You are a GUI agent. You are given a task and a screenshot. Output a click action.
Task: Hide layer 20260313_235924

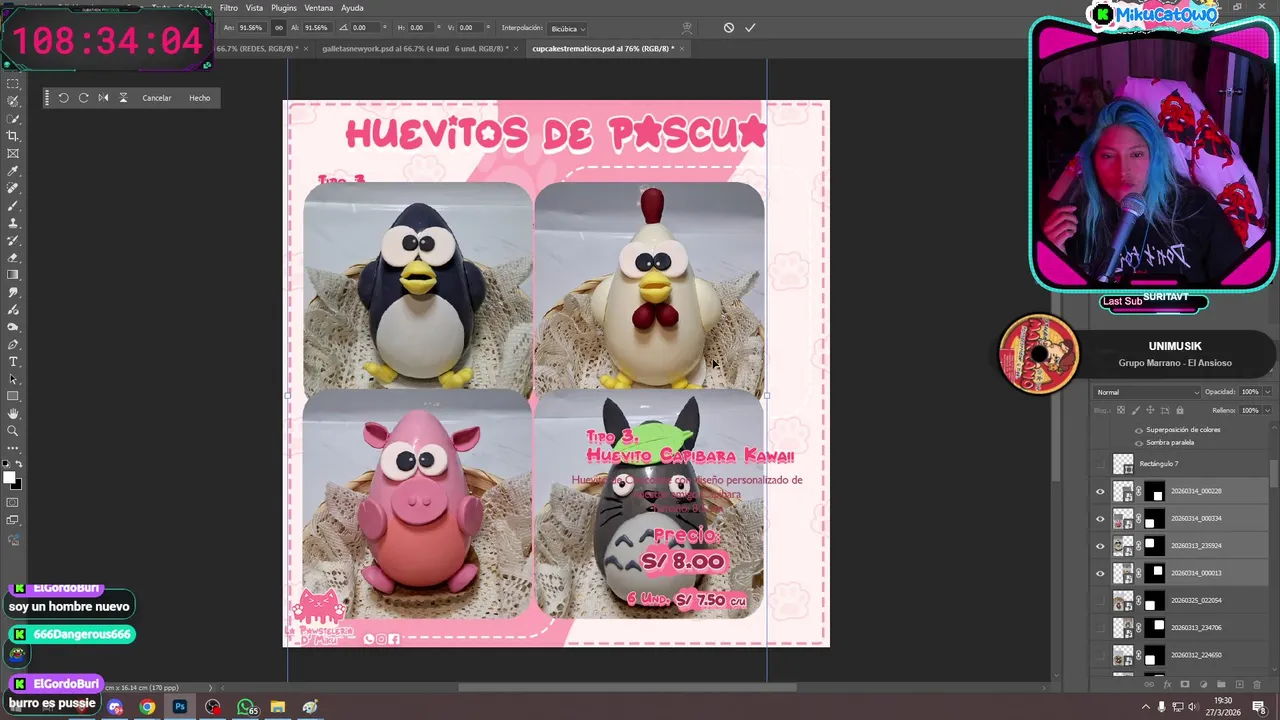[1101, 546]
